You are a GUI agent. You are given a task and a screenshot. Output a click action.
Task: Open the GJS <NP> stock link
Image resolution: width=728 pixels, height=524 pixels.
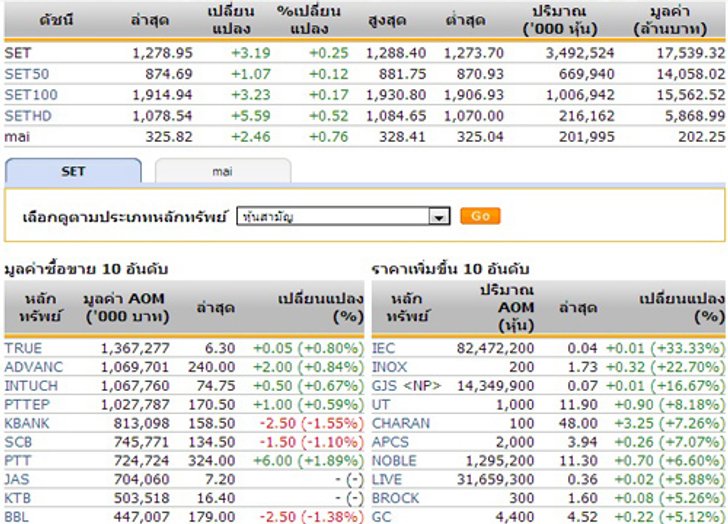pos(406,386)
